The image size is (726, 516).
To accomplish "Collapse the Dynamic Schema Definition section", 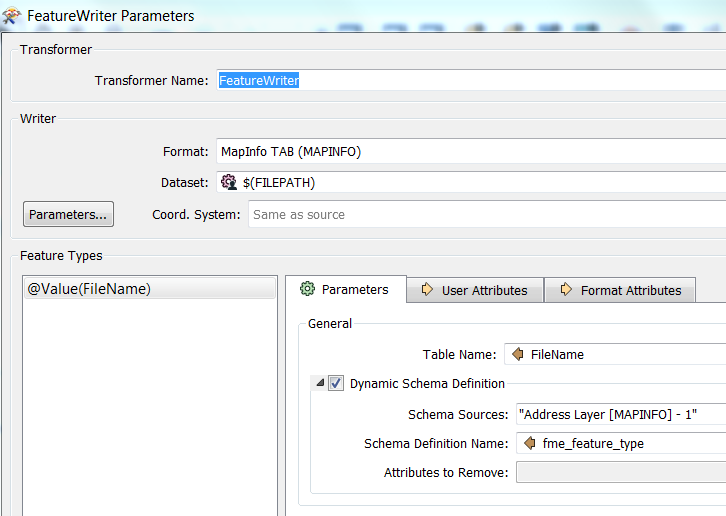I will [x=320, y=383].
